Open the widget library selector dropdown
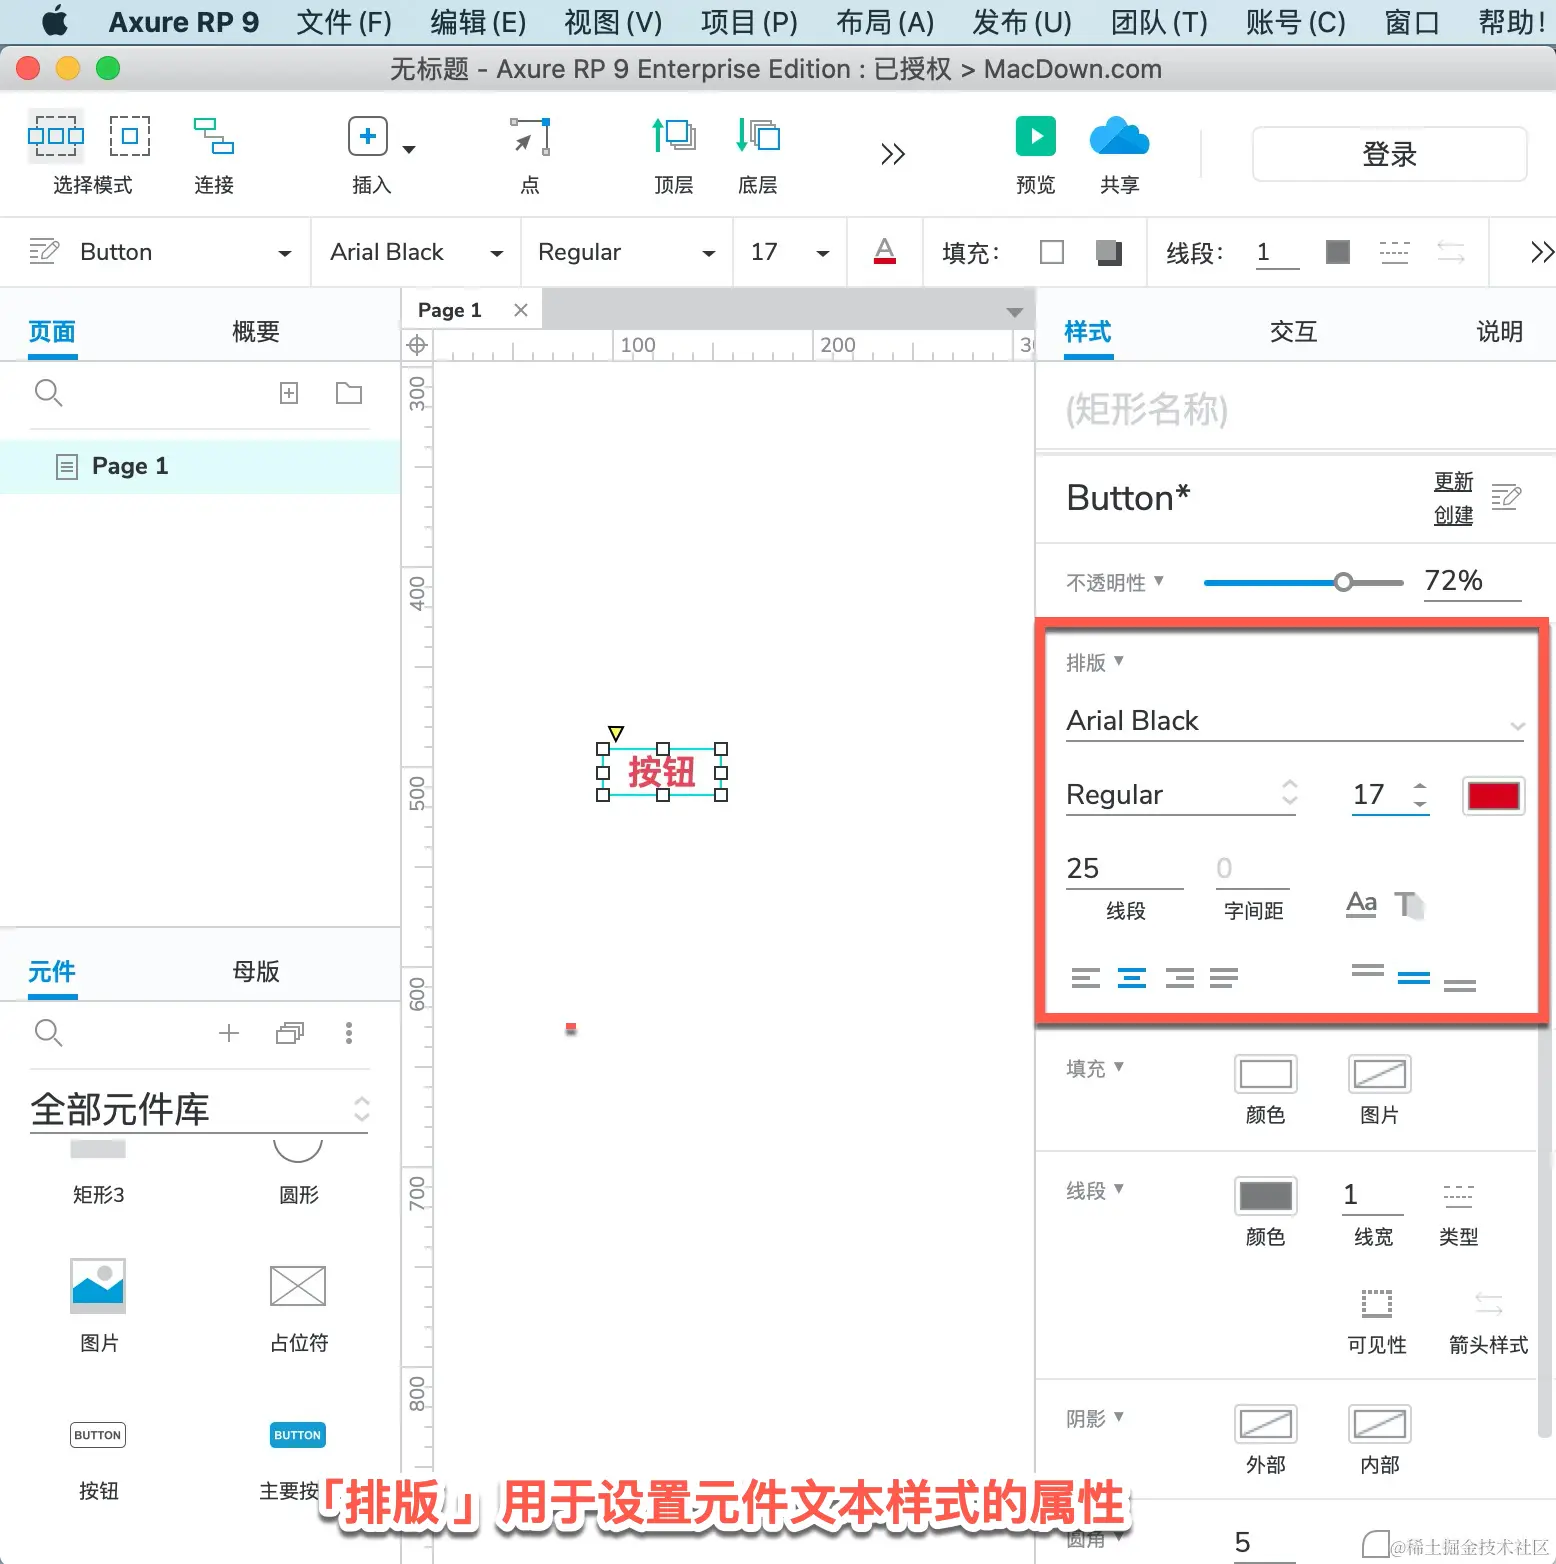 [199, 1109]
